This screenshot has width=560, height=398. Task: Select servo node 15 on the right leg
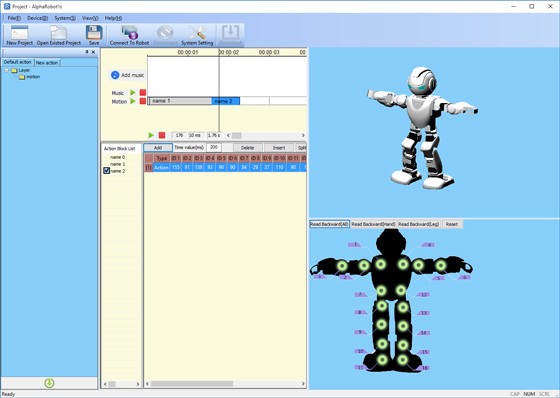point(403,345)
